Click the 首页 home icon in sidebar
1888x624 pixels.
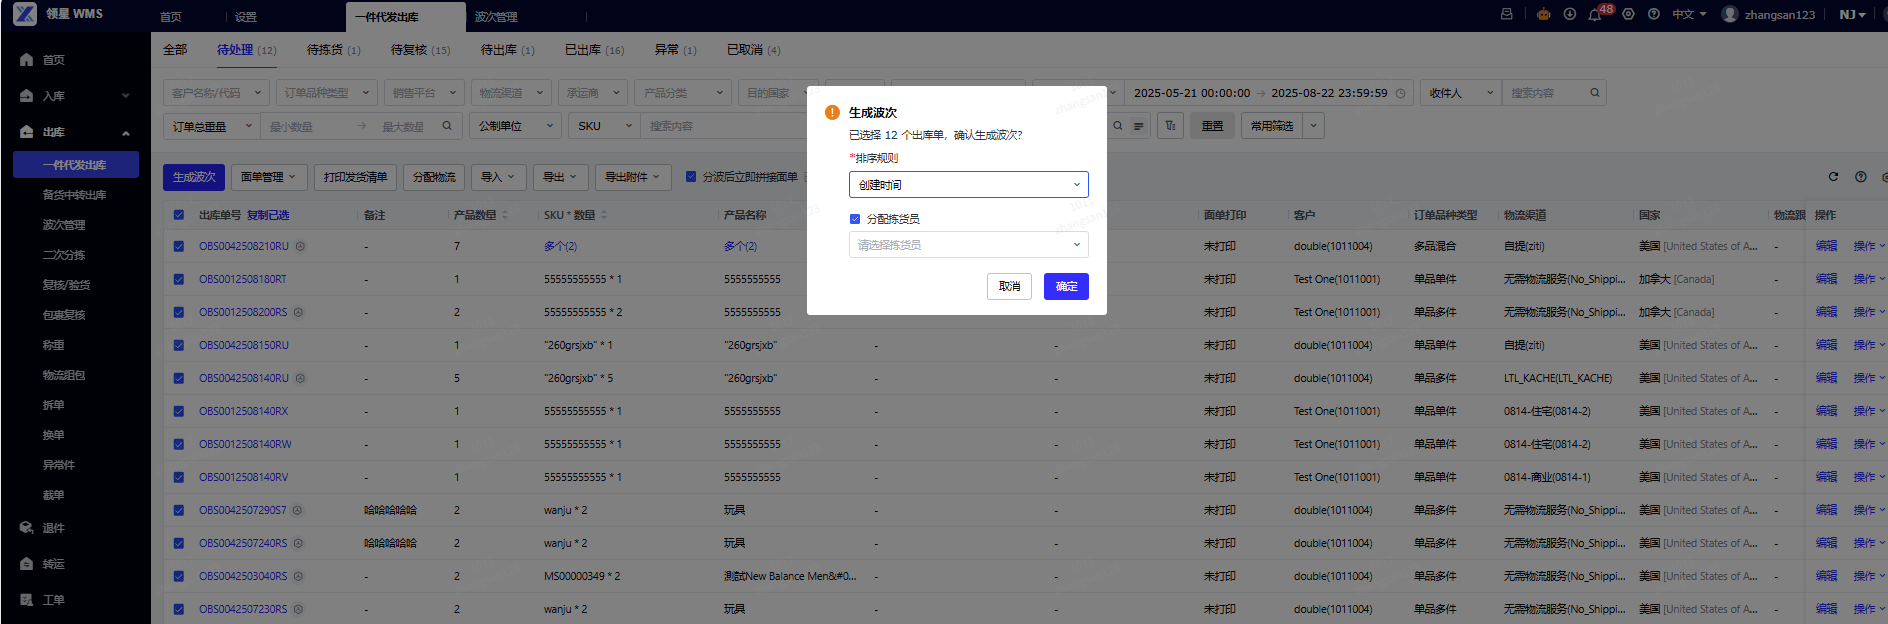click(27, 60)
